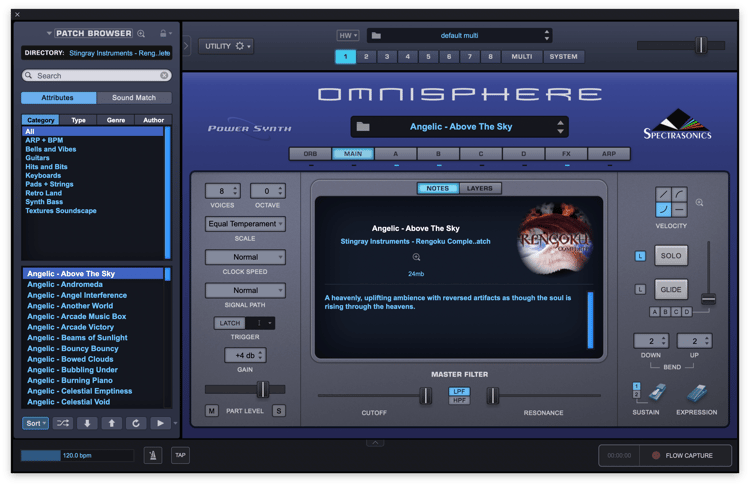The width and height of the screenshot is (750, 486).
Task: Click the Voices stepper arrows
Action: [235, 191]
